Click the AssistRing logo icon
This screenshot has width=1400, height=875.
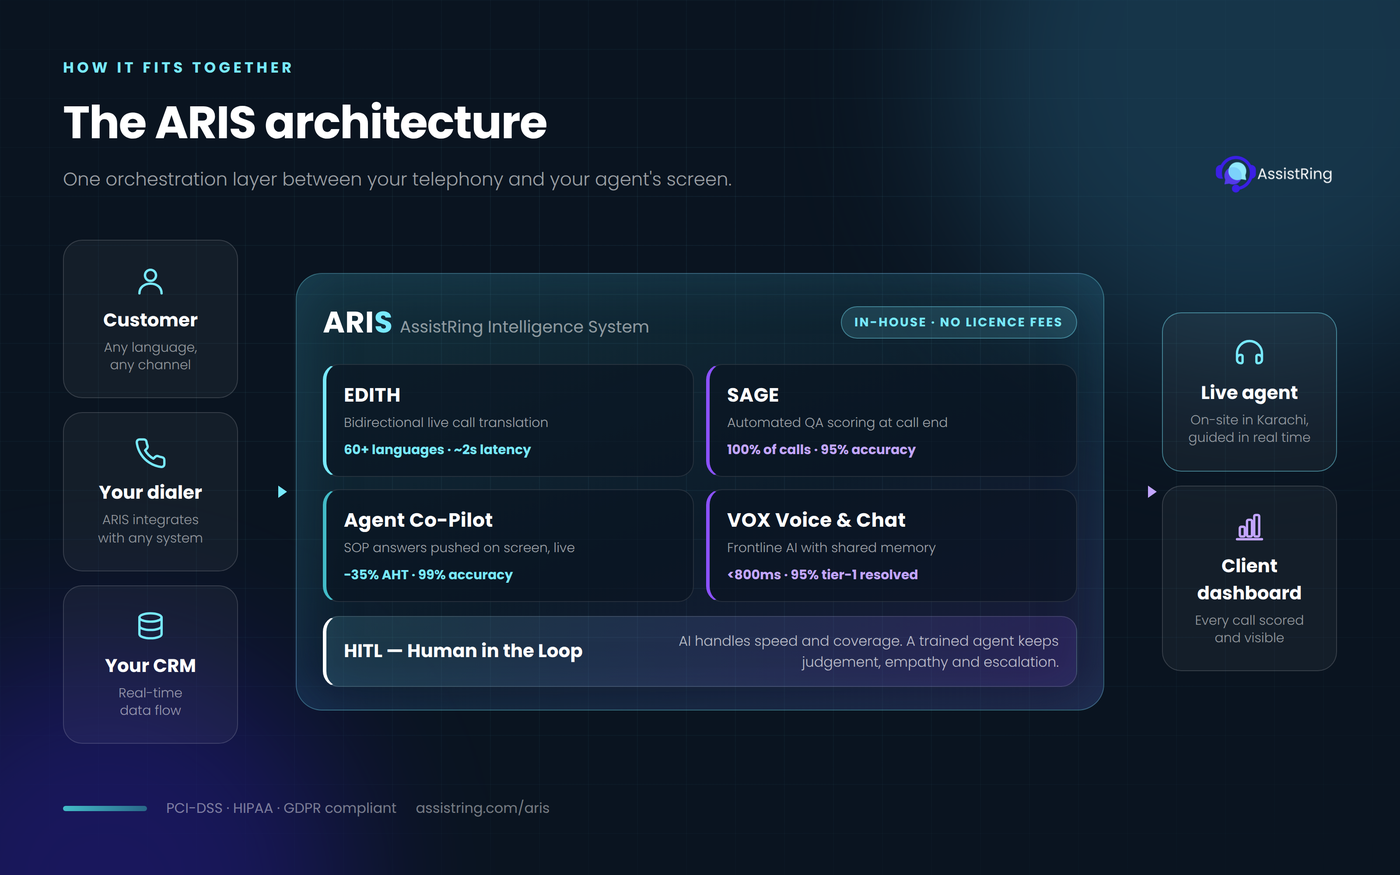pyautogui.click(x=1235, y=174)
